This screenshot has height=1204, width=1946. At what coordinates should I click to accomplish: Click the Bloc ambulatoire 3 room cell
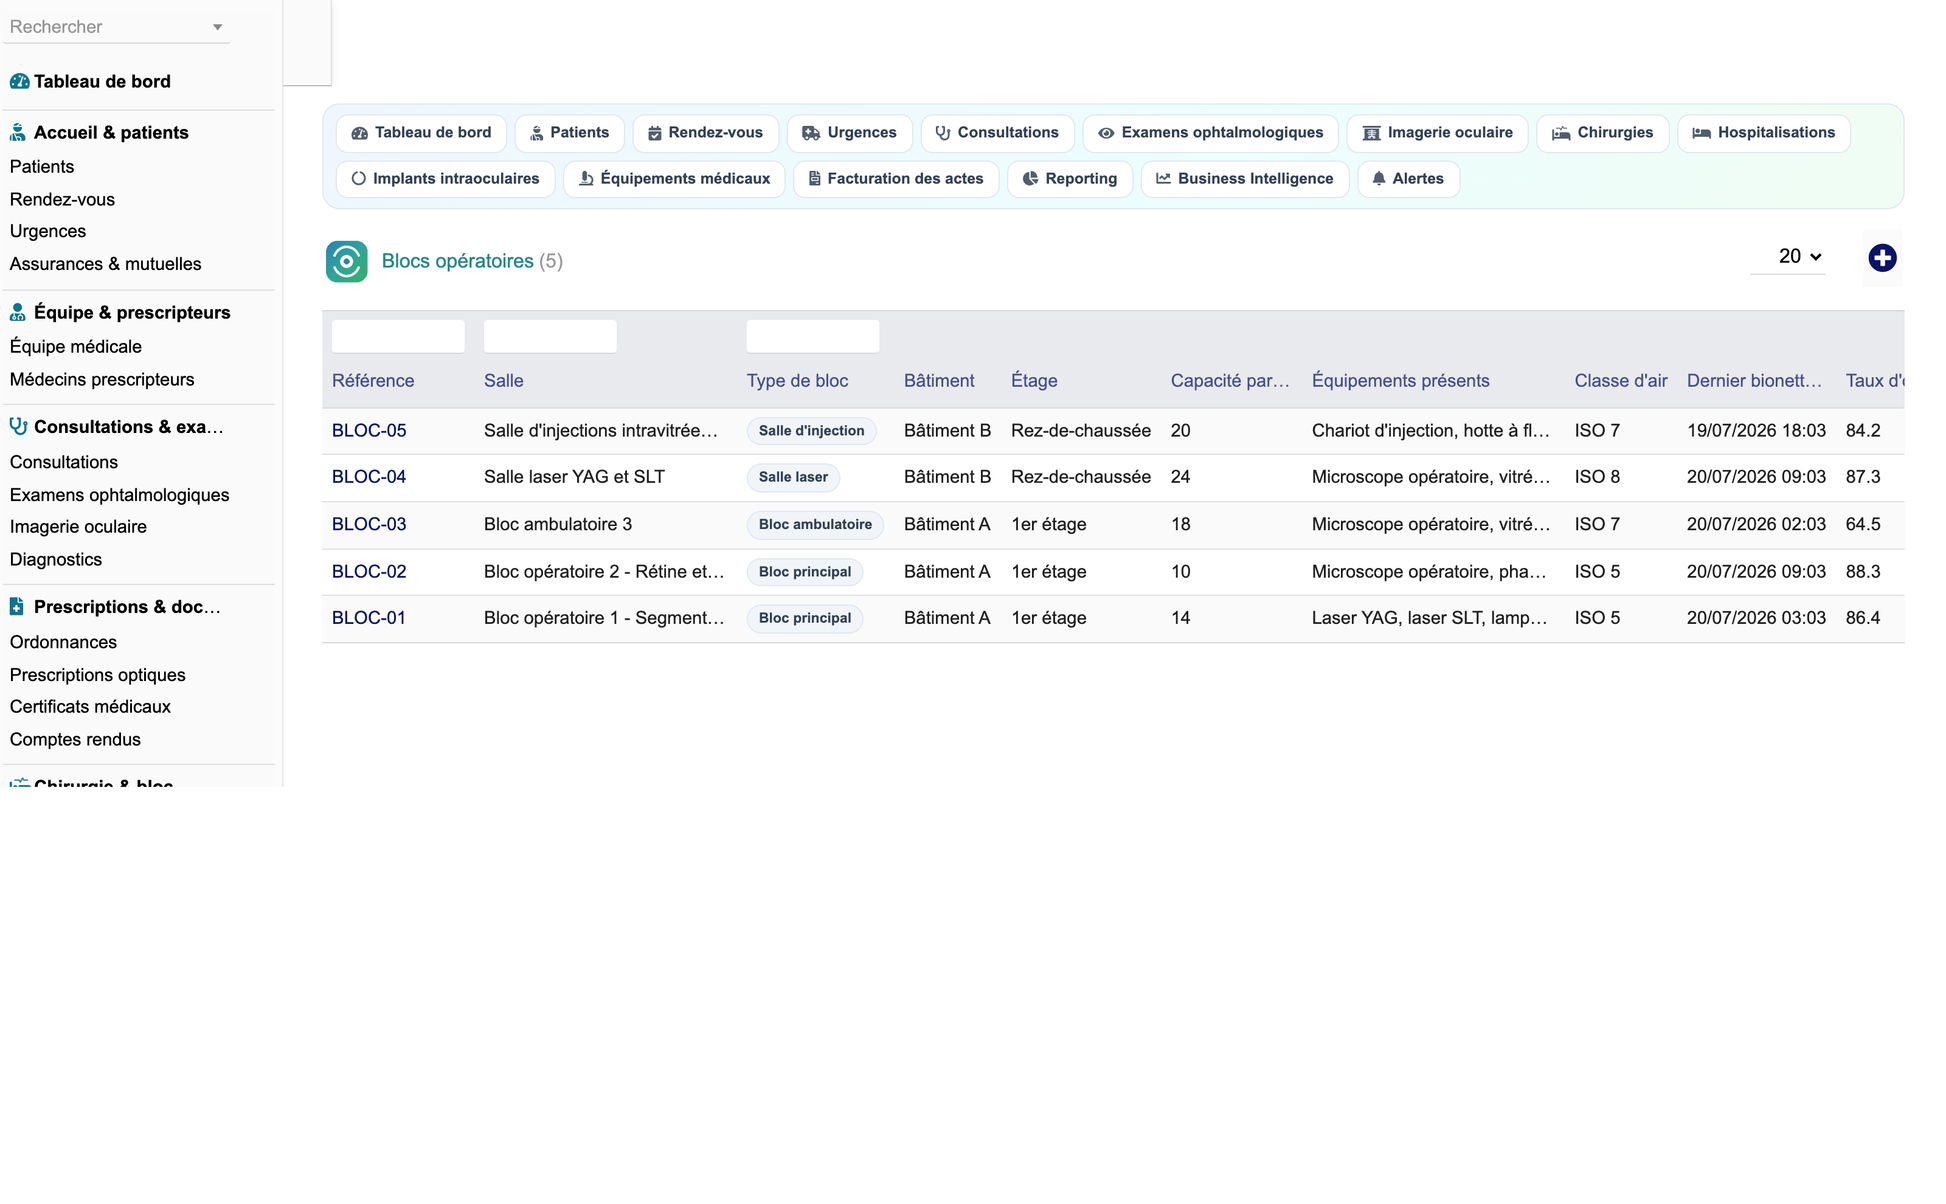[558, 524]
